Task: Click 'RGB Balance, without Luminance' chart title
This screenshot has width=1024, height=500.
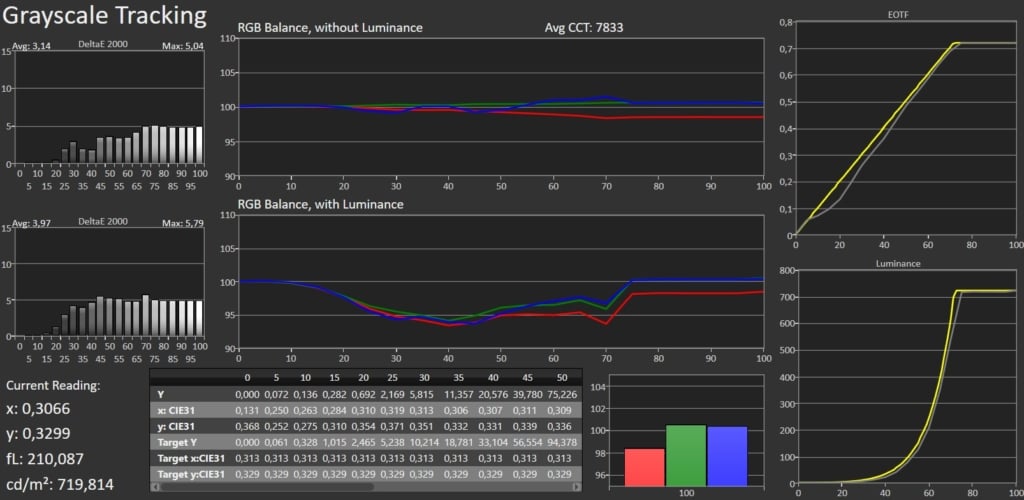Action: pyautogui.click(x=330, y=28)
